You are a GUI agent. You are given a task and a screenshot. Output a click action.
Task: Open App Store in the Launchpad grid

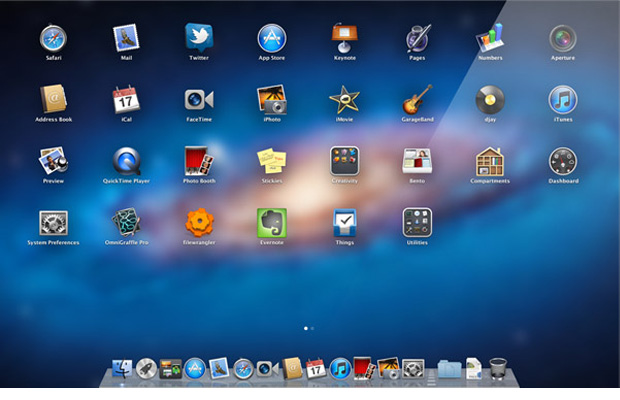272,38
